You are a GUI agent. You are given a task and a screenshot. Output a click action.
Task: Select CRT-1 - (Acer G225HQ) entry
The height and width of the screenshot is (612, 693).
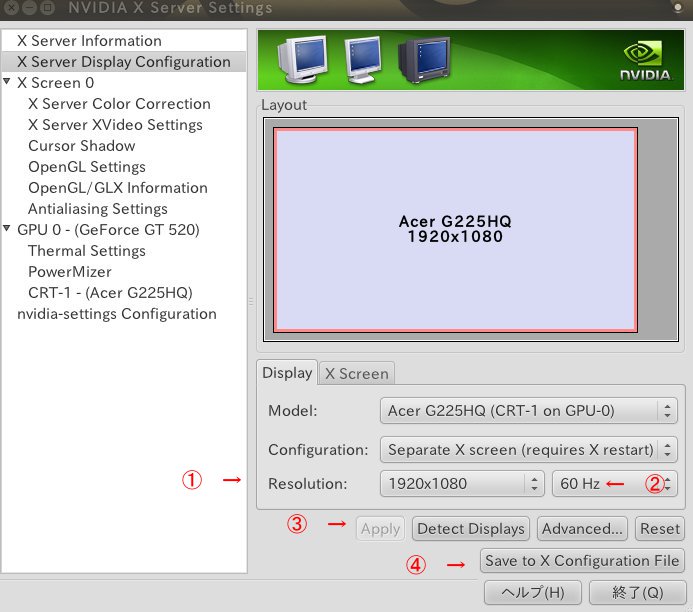(110, 293)
